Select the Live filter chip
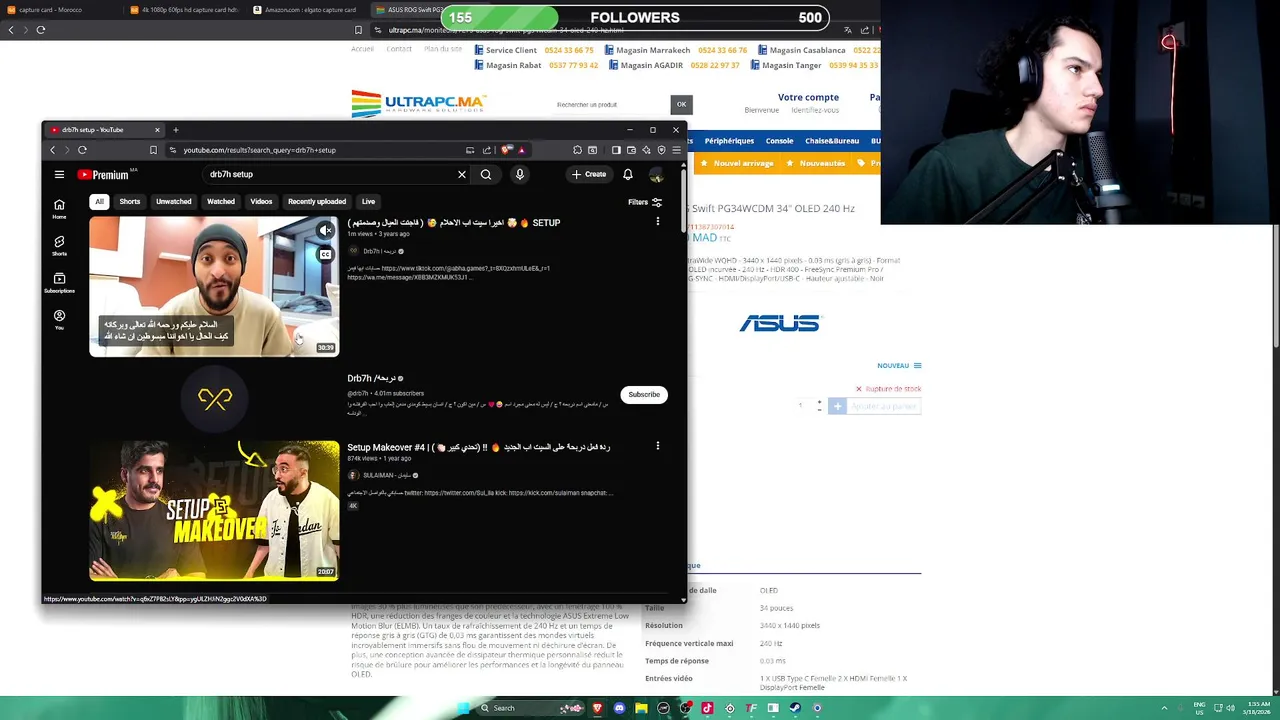 coord(368,202)
